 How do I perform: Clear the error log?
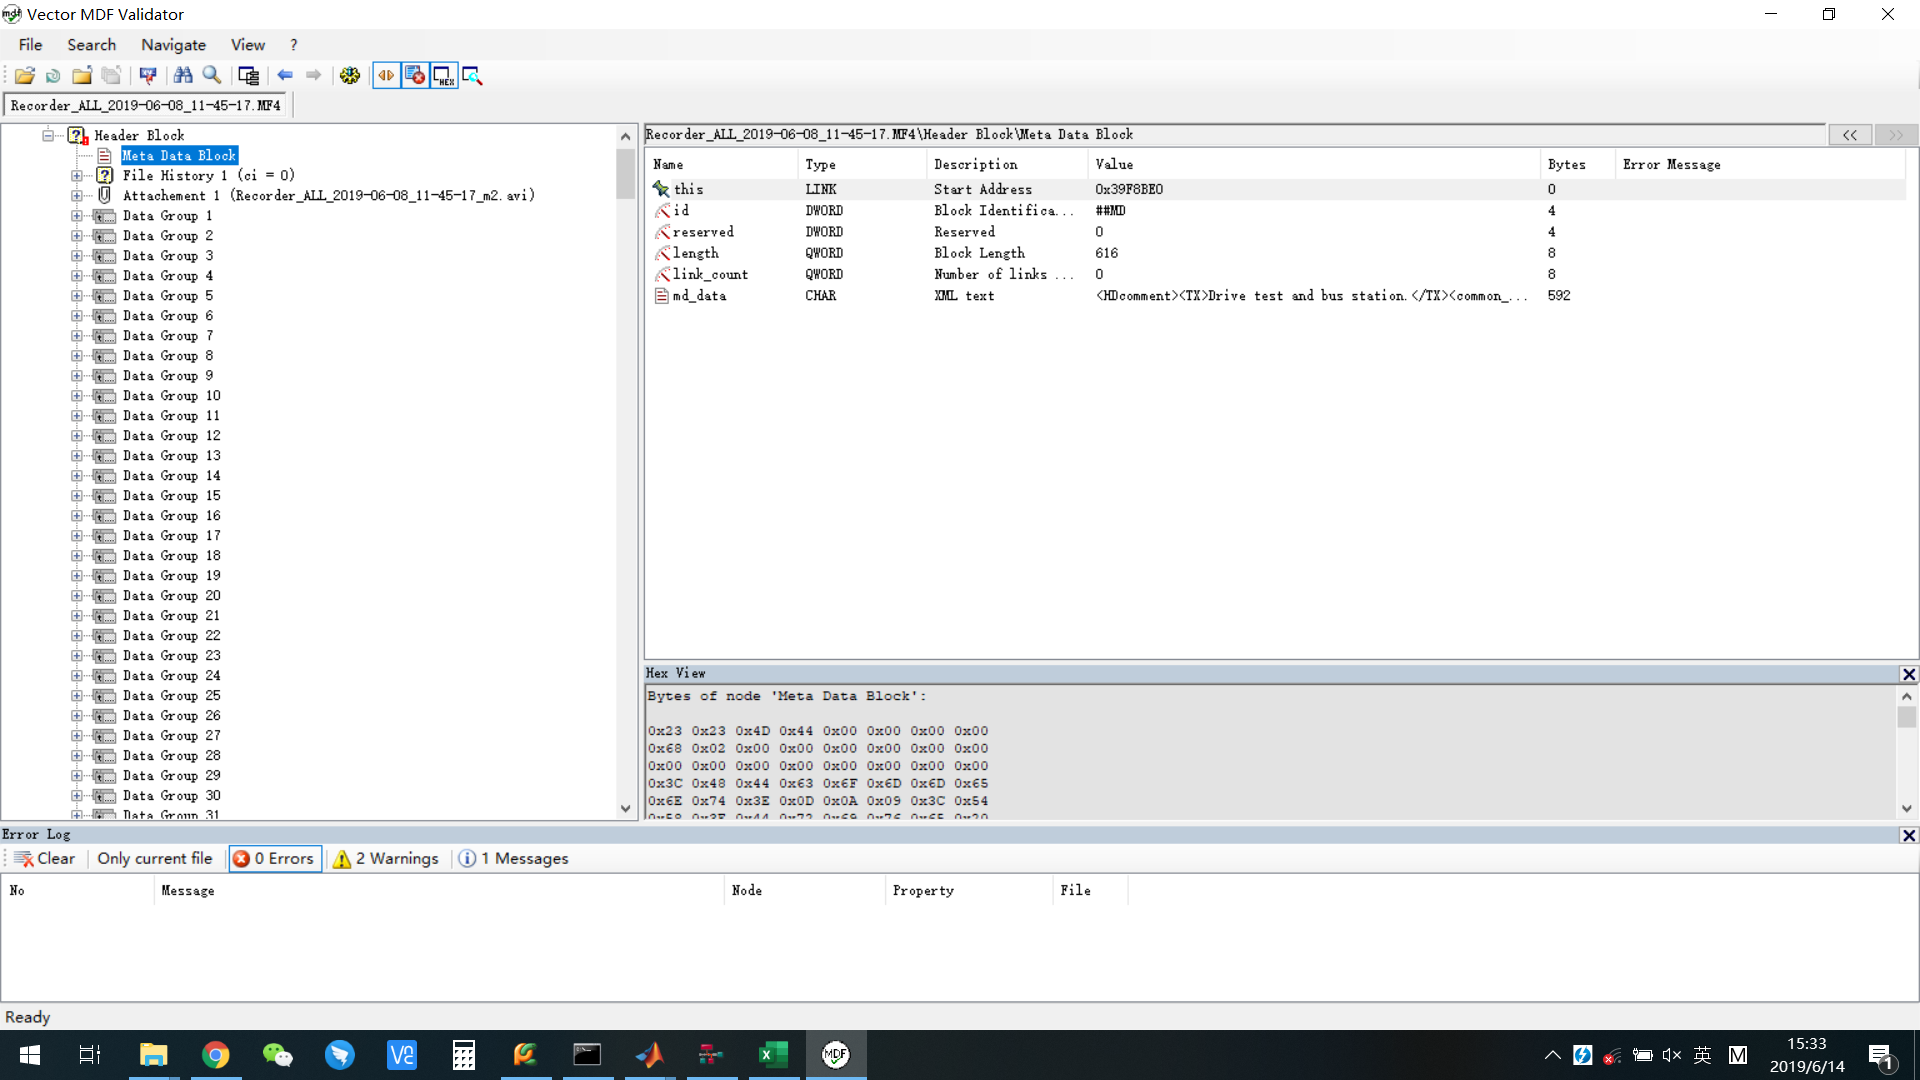44,858
